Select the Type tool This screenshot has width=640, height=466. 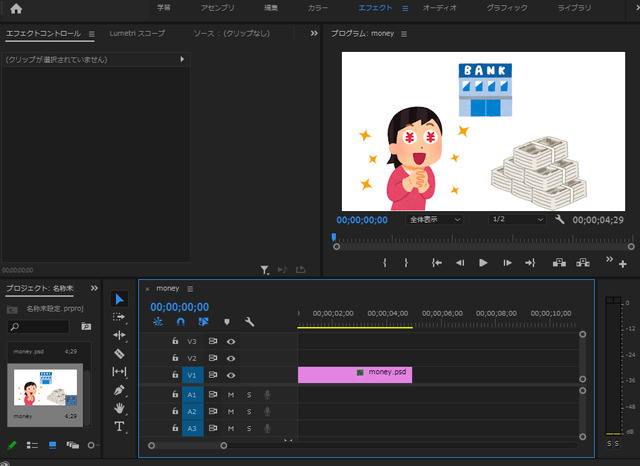tap(119, 426)
